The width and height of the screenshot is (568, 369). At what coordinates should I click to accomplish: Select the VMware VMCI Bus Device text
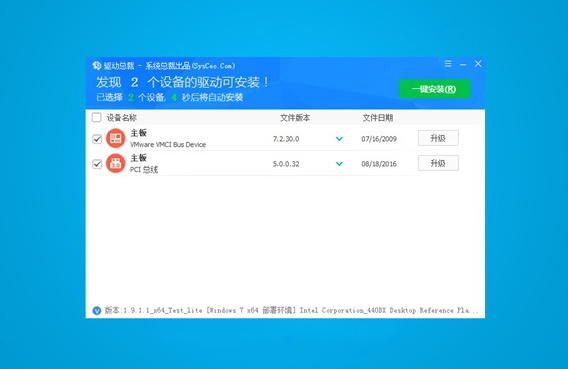pos(168,144)
